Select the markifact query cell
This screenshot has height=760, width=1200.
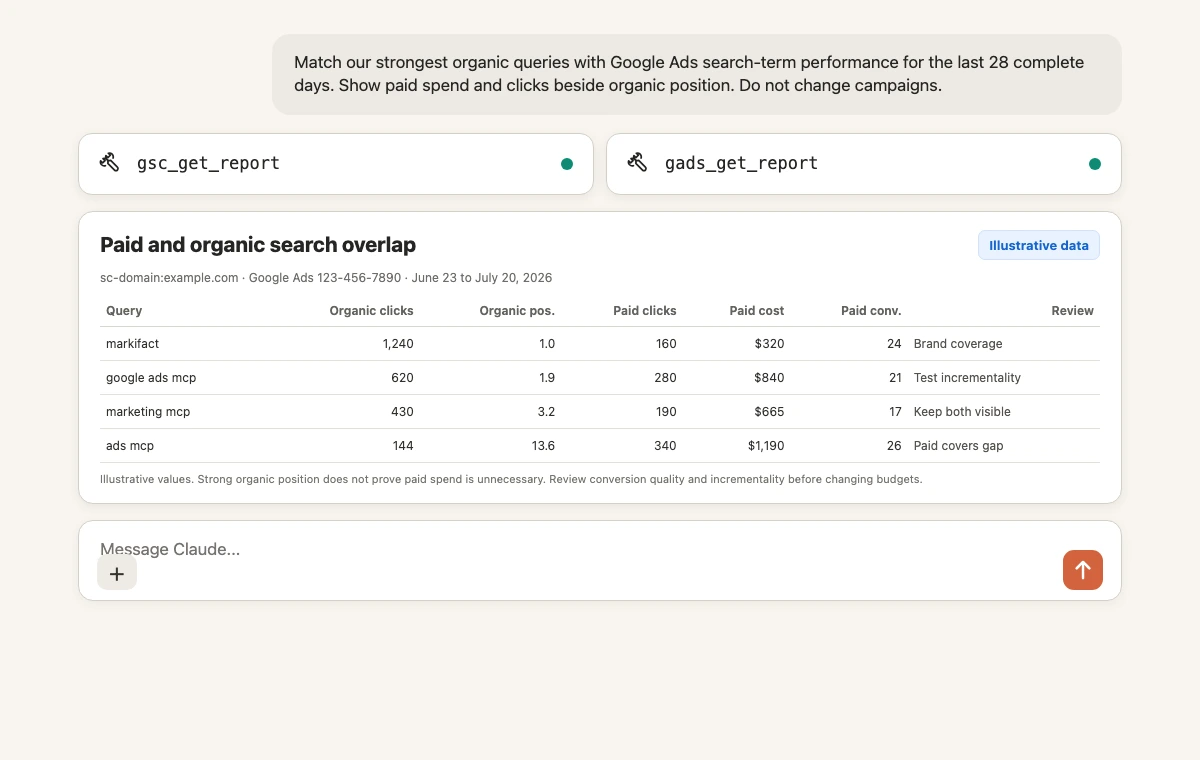(x=133, y=344)
